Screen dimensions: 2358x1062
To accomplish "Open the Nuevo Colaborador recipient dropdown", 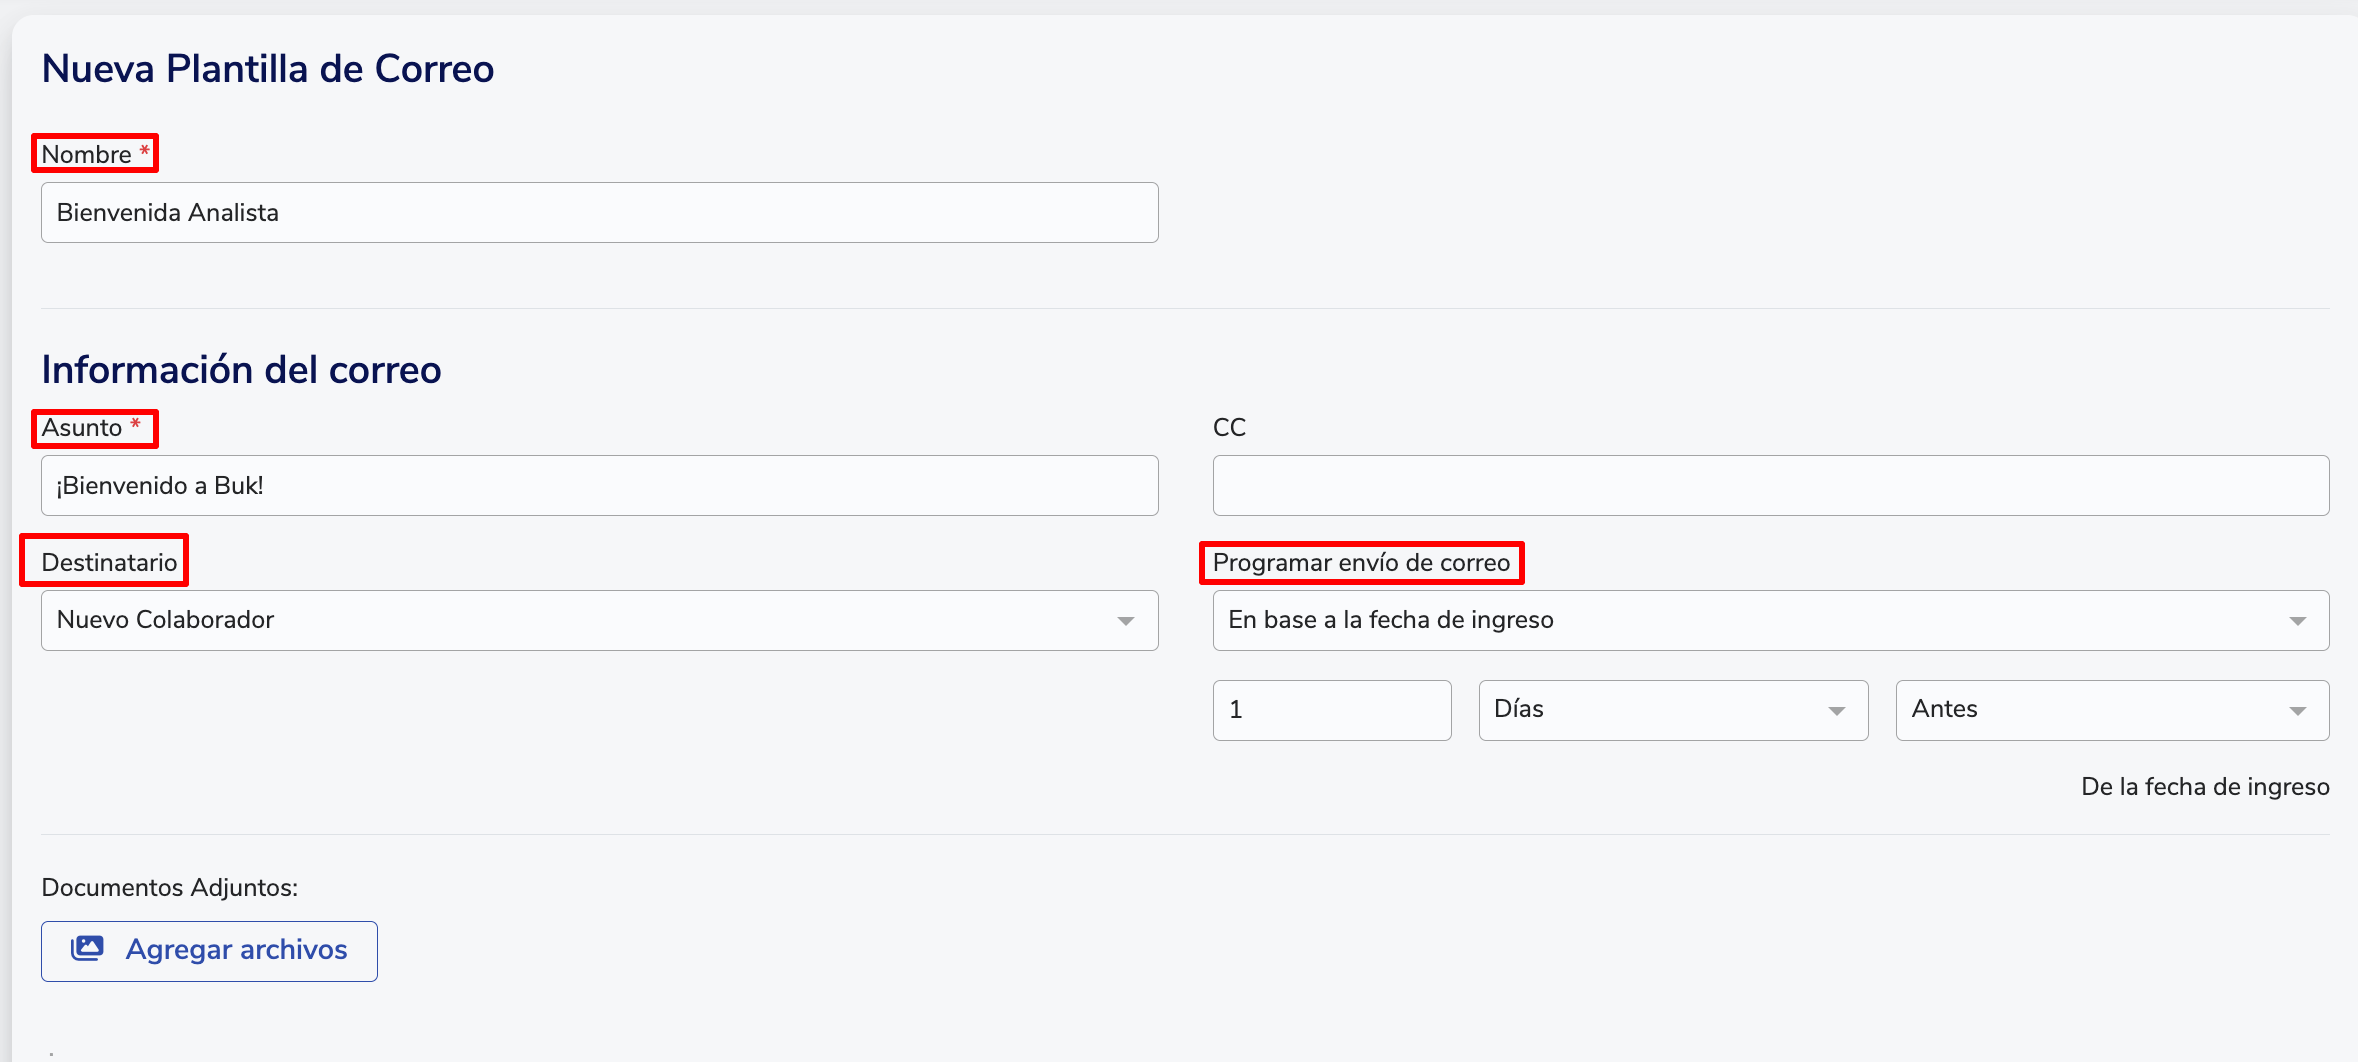I will point(599,620).
